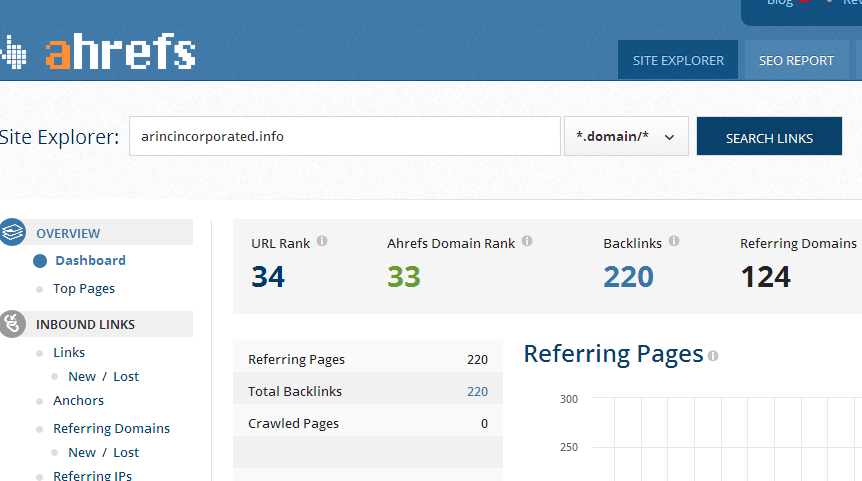
Task: Click the Overview layers icon
Action: (x=12, y=232)
